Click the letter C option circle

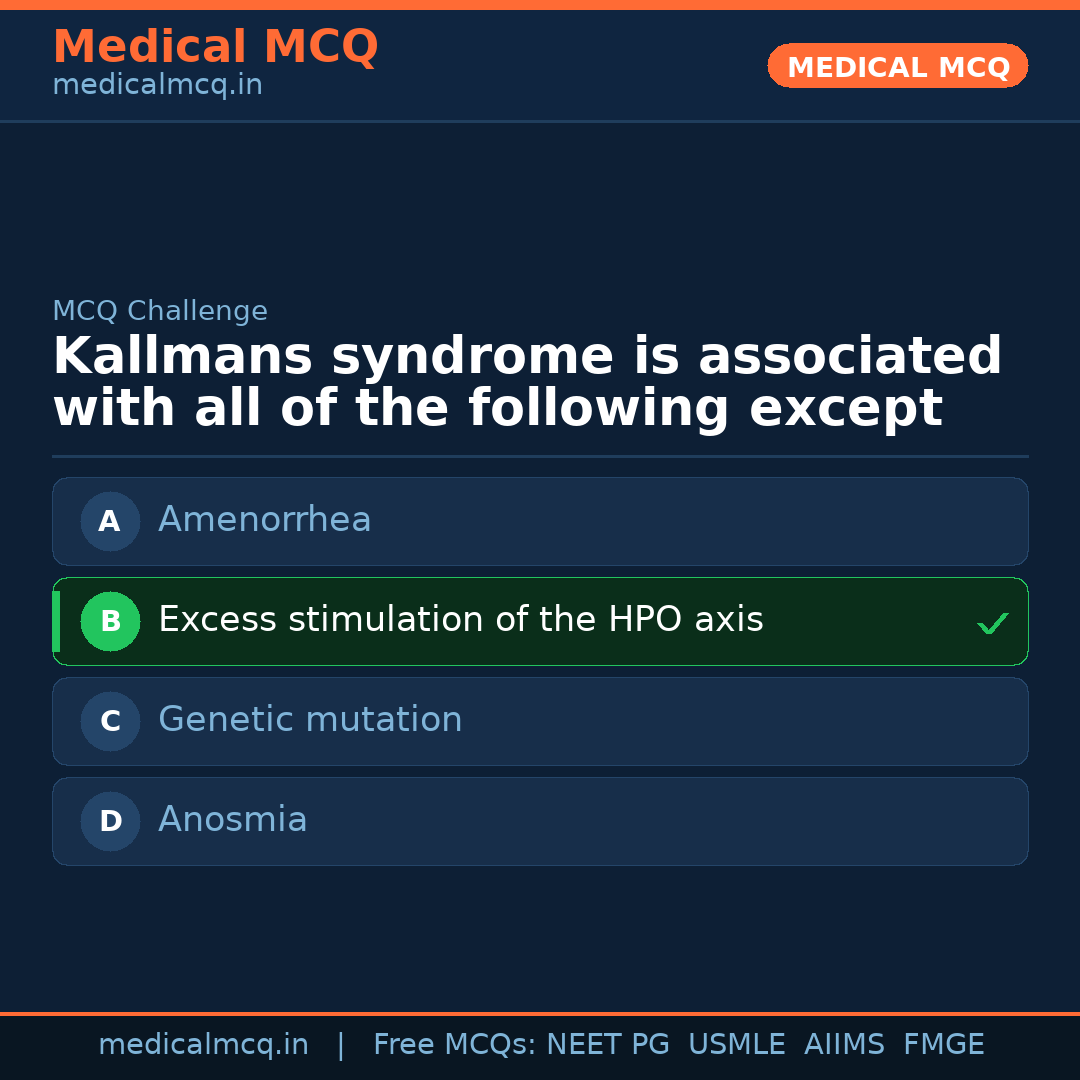110,721
